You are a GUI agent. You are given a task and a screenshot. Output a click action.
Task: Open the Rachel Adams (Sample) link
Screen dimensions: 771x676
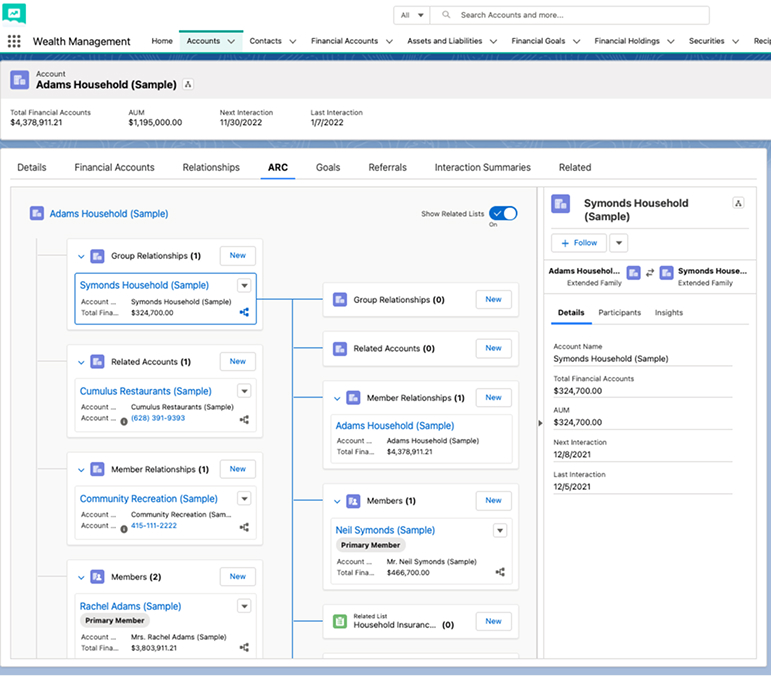130,607
